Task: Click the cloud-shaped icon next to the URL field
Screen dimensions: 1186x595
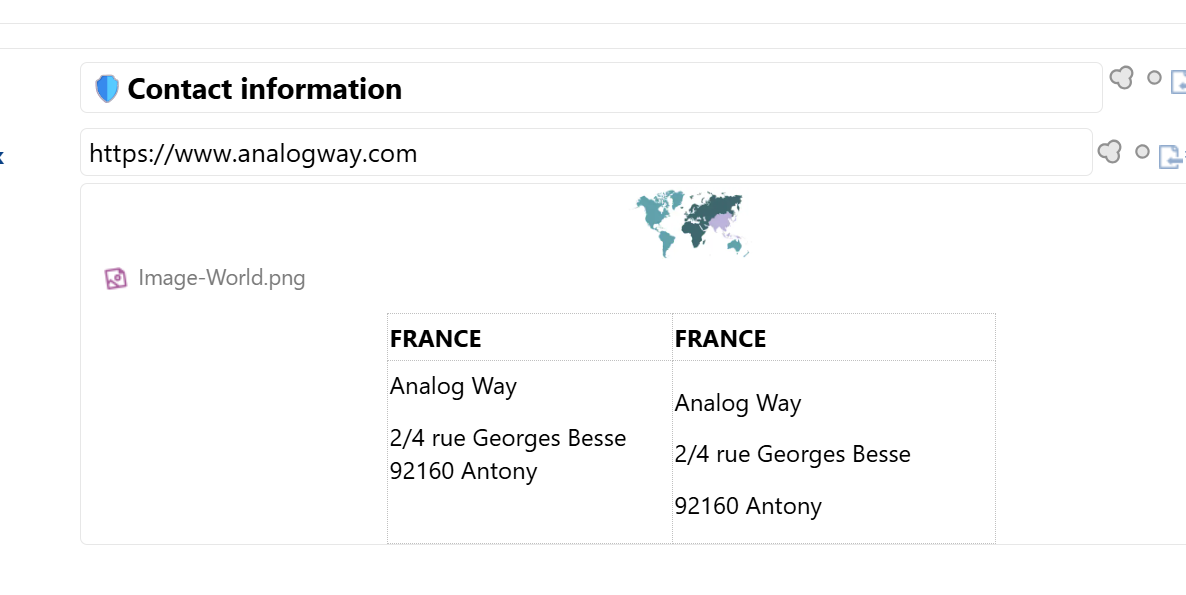Action: click(1110, 152)
